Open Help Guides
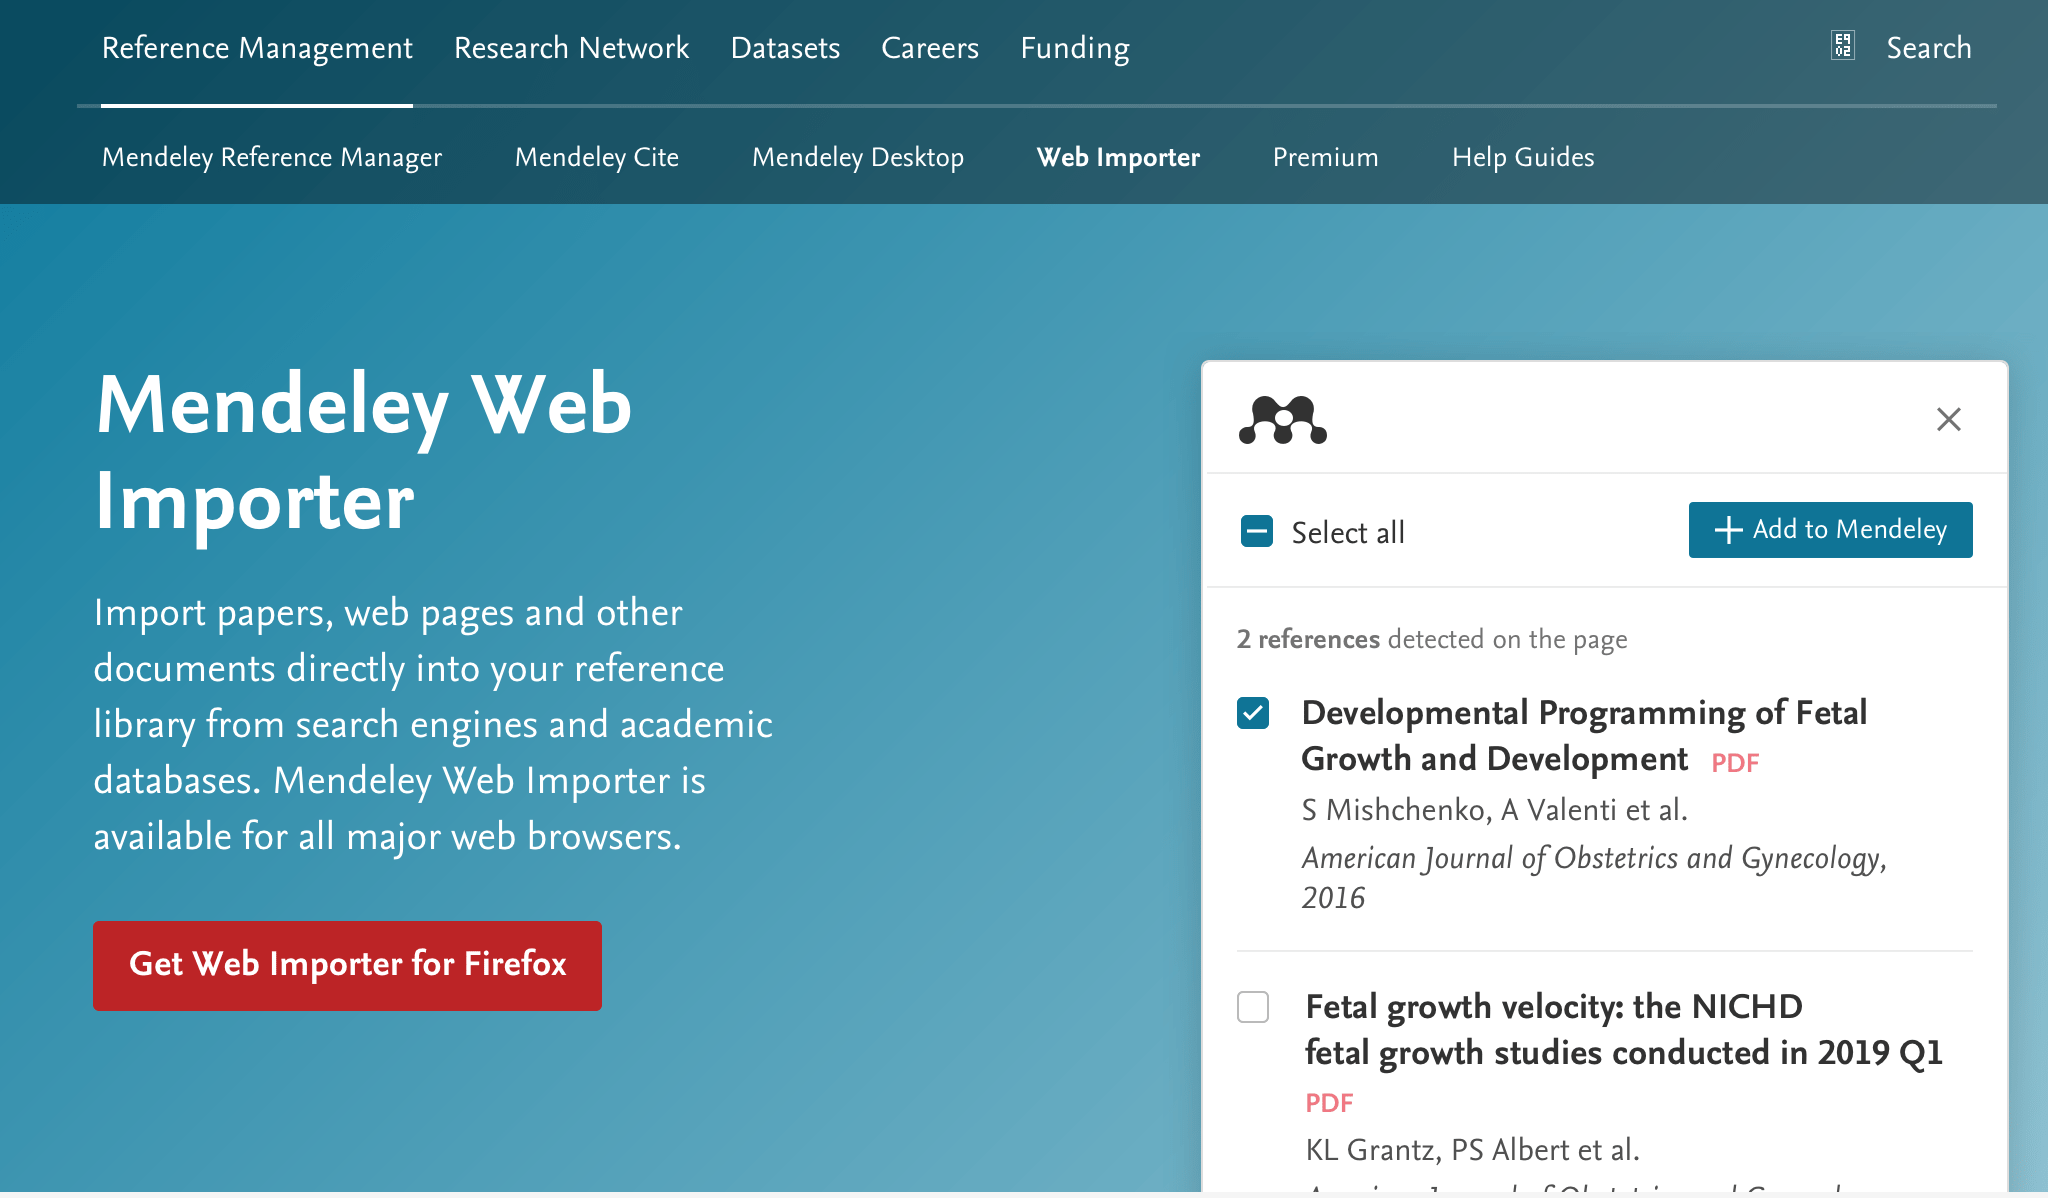Viewport: 2048px width, 1198px height. pyautogui.click(x=1522, y=157)
